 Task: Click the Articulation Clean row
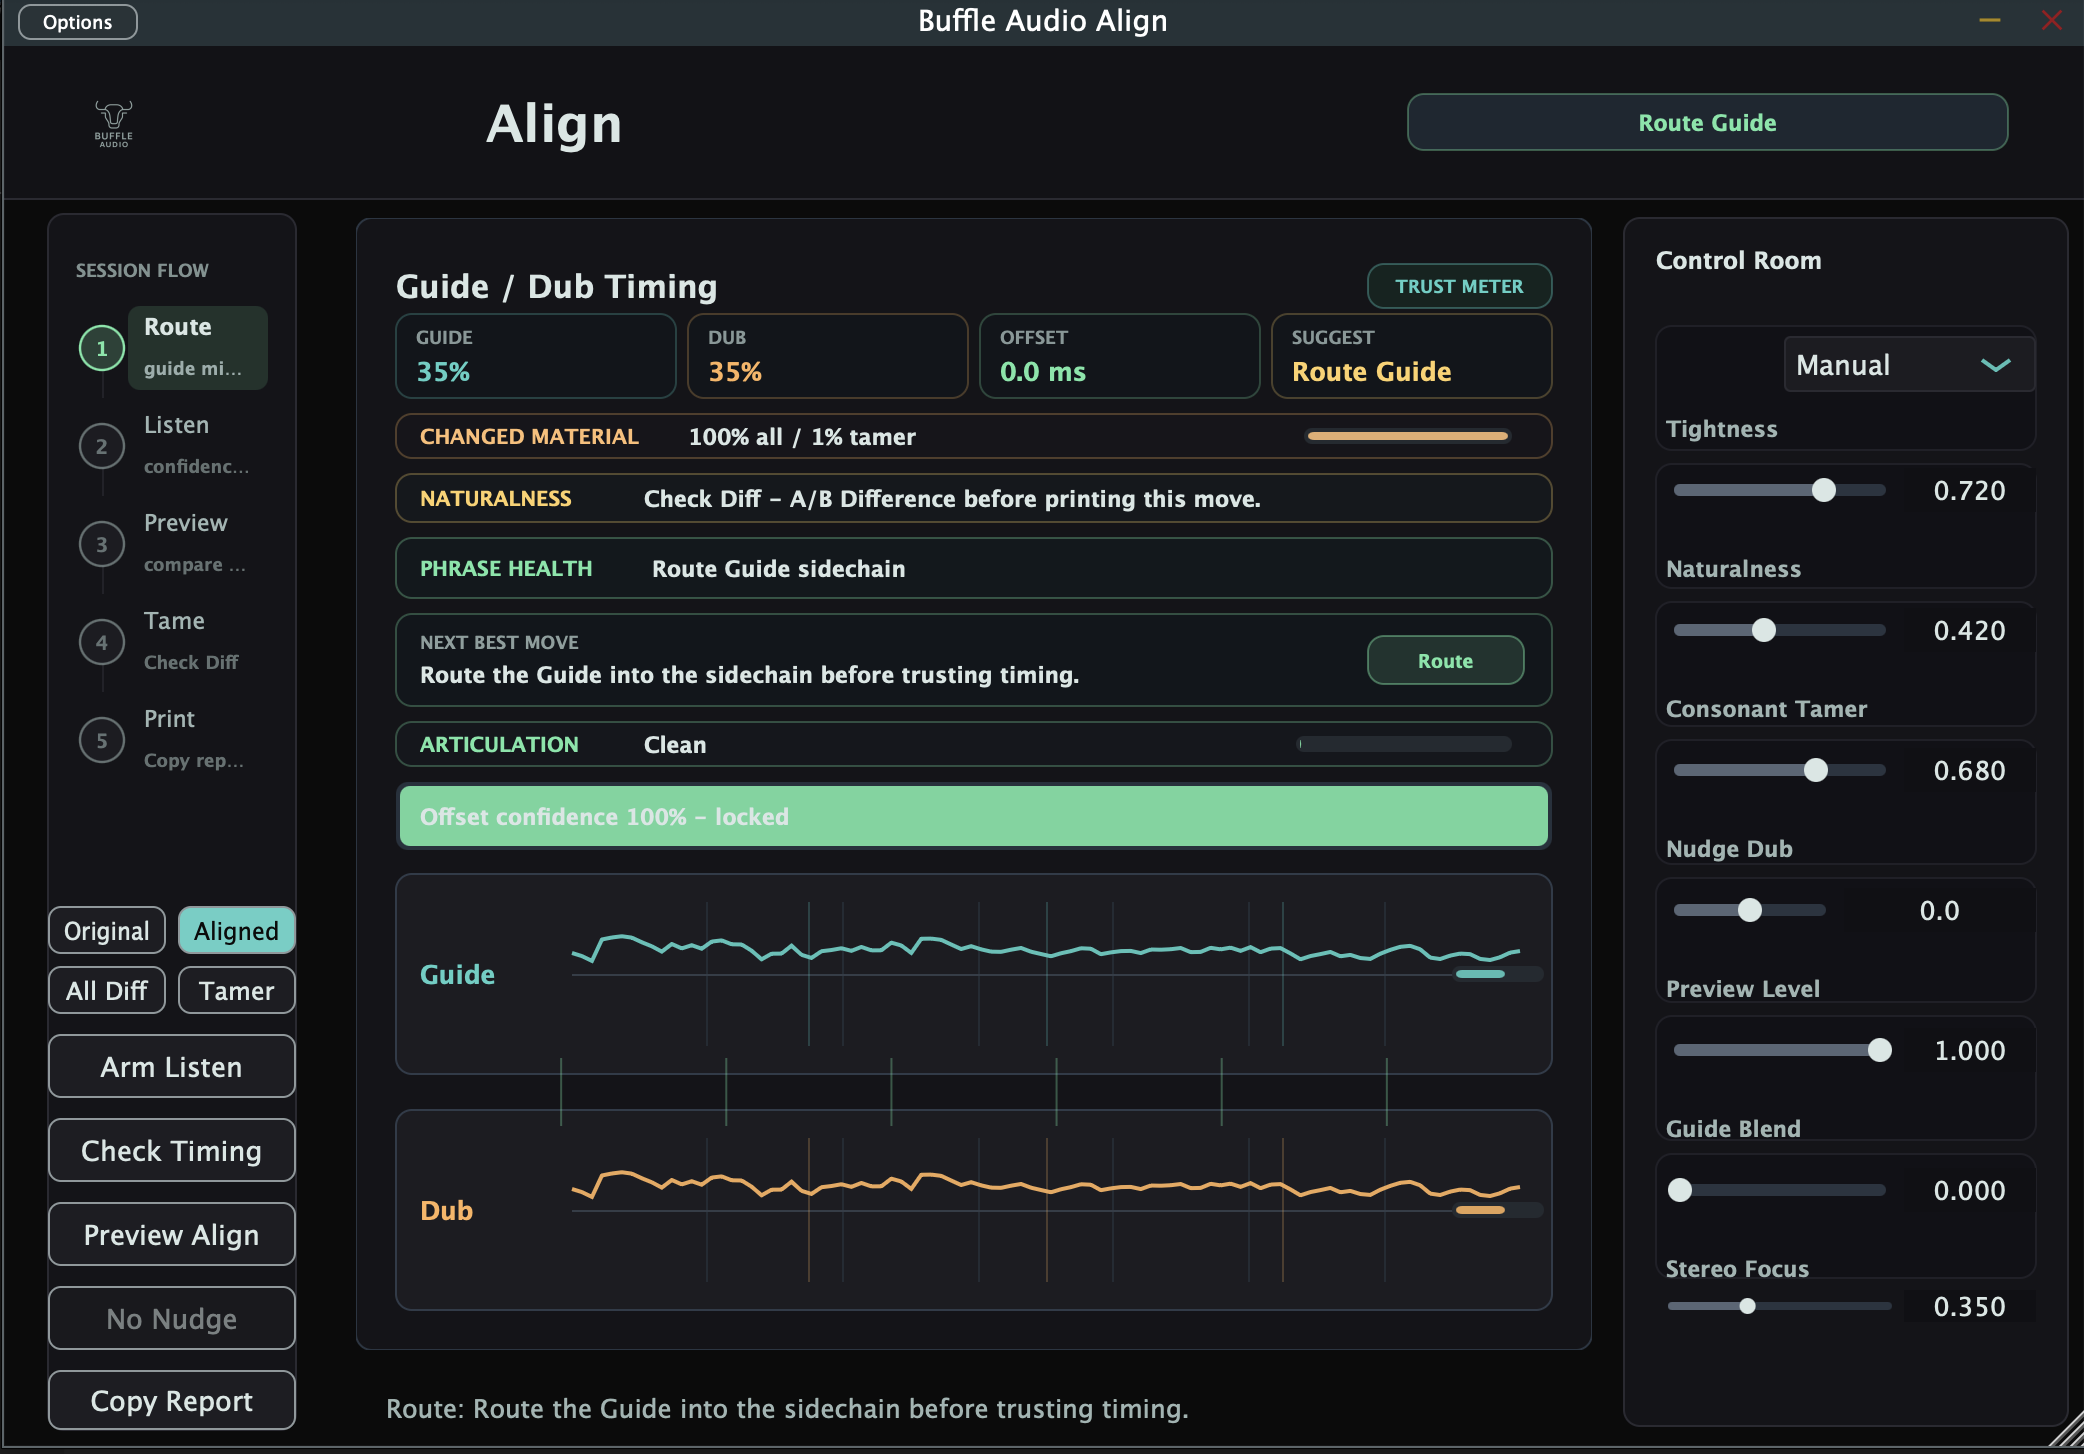tap(974, 744)
